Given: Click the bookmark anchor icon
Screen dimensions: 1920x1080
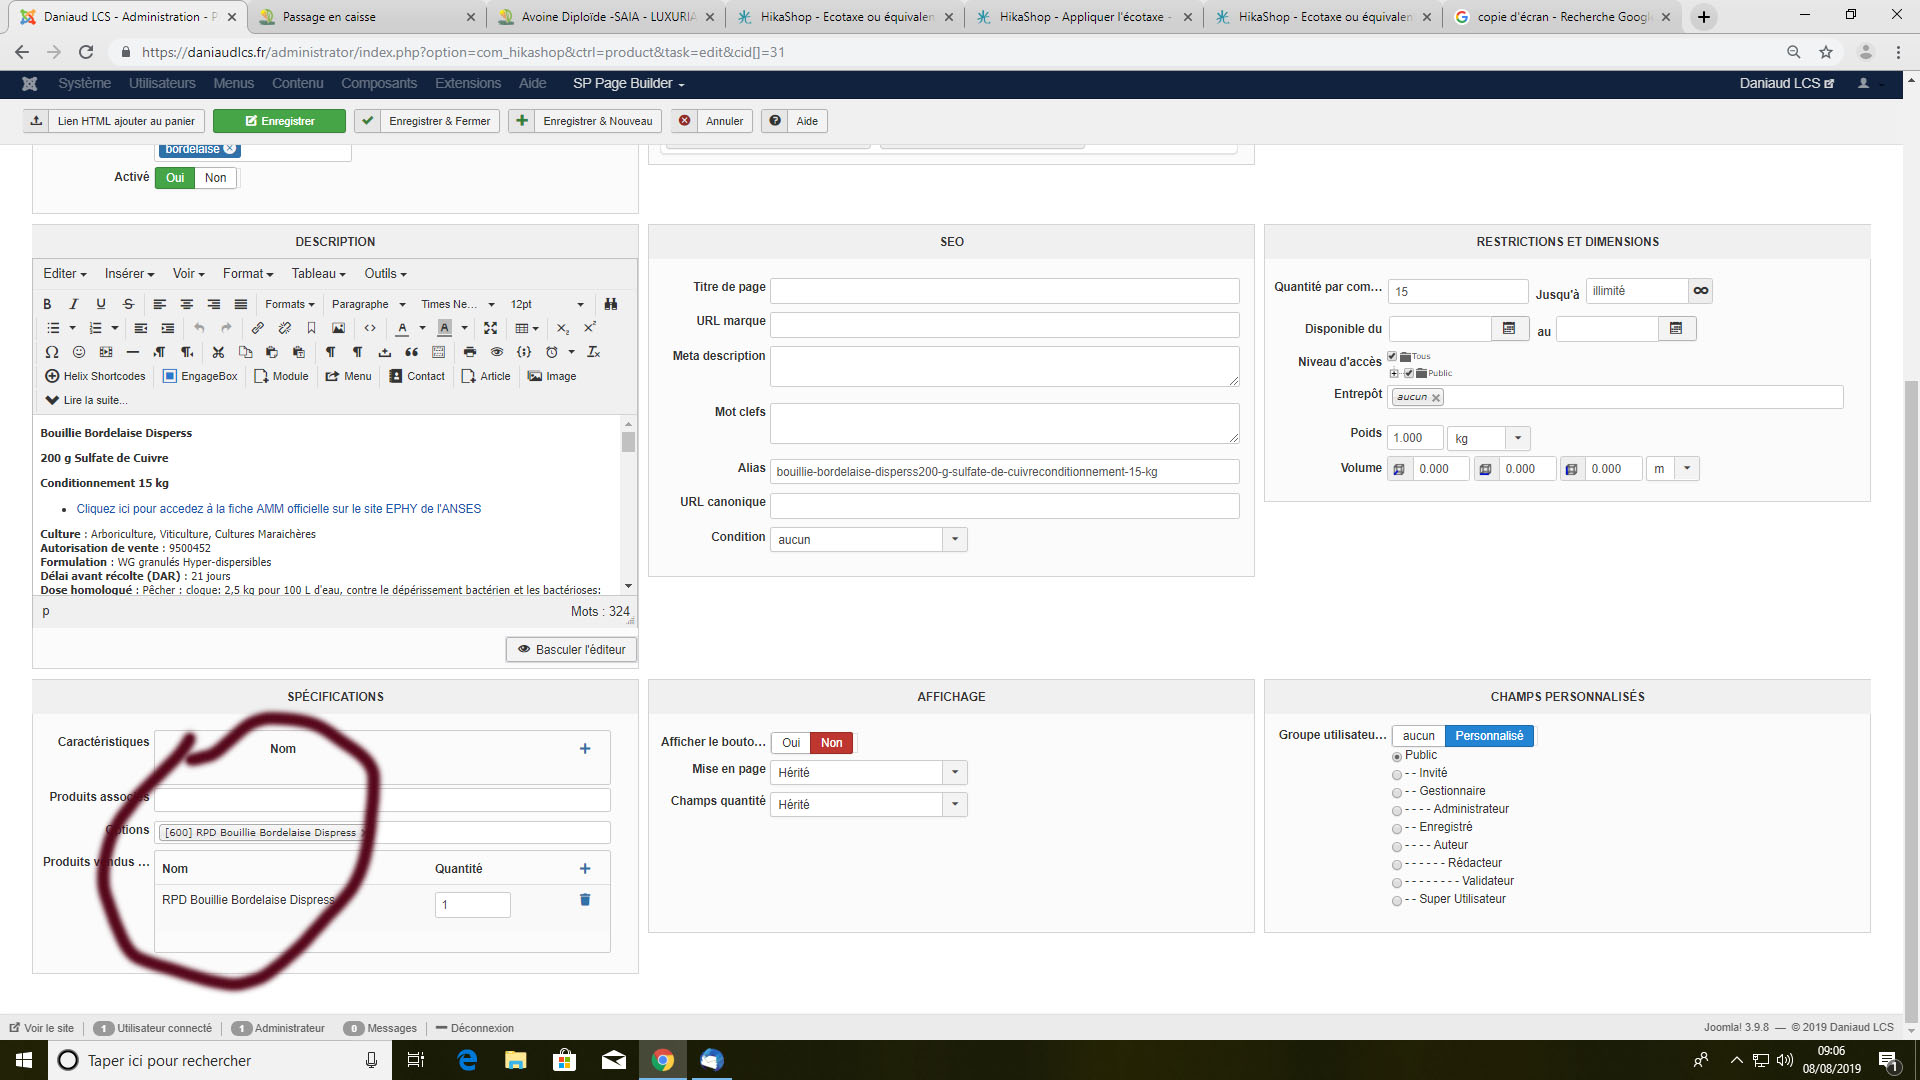Looking at the screenshot, I should point(311,328).
